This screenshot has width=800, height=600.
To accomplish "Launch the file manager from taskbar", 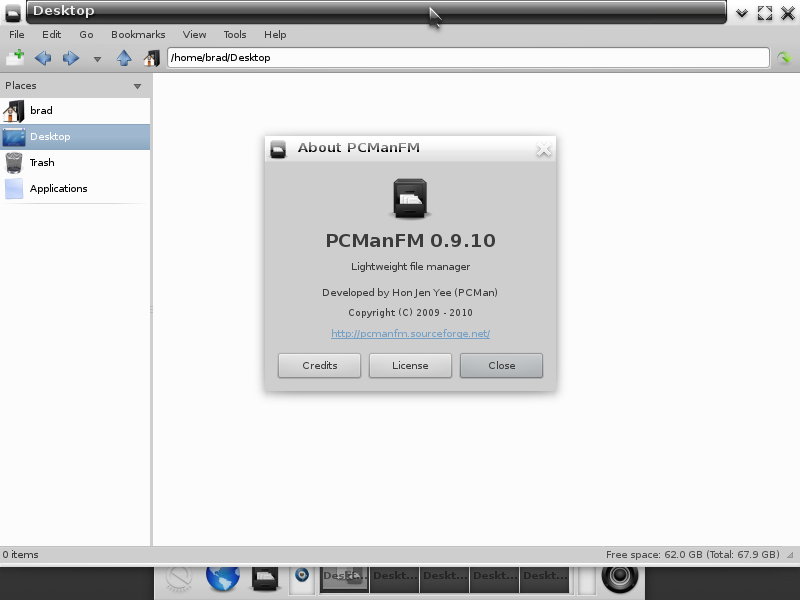I will 265,579.
